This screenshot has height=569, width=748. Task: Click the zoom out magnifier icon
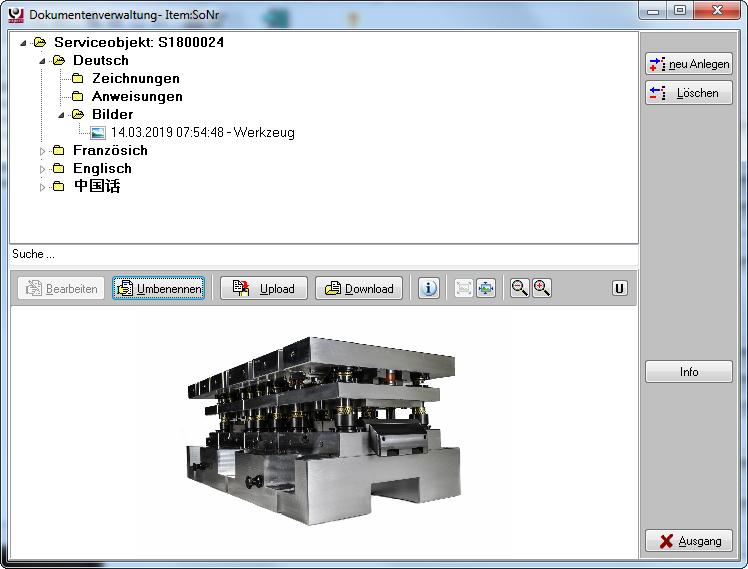pos(519,288)
